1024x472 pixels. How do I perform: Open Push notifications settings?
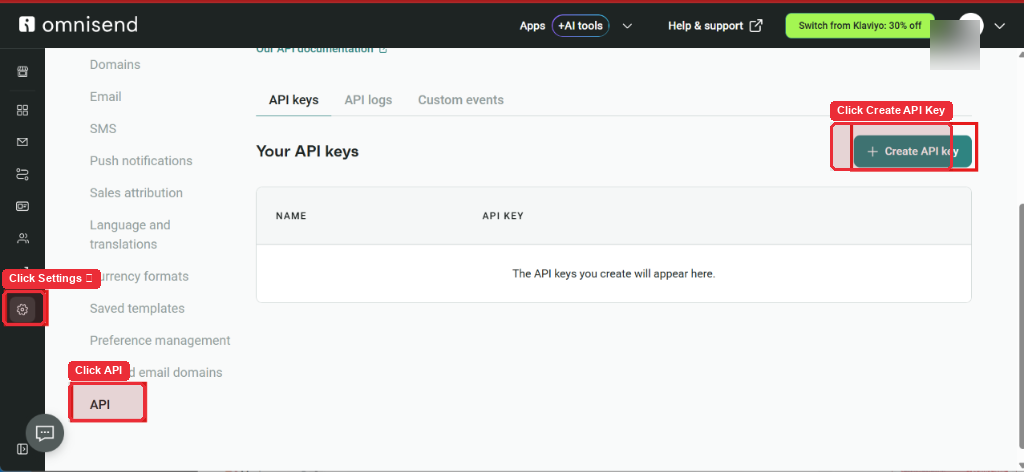[x=141, y=161]
